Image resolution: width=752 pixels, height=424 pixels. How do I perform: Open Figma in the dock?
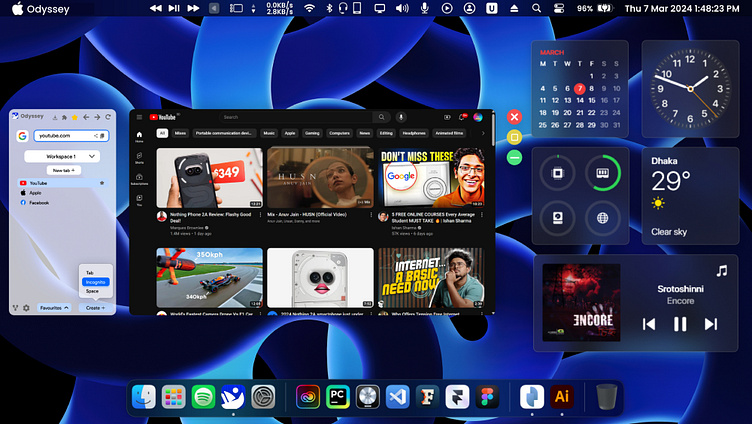[487, 397]
